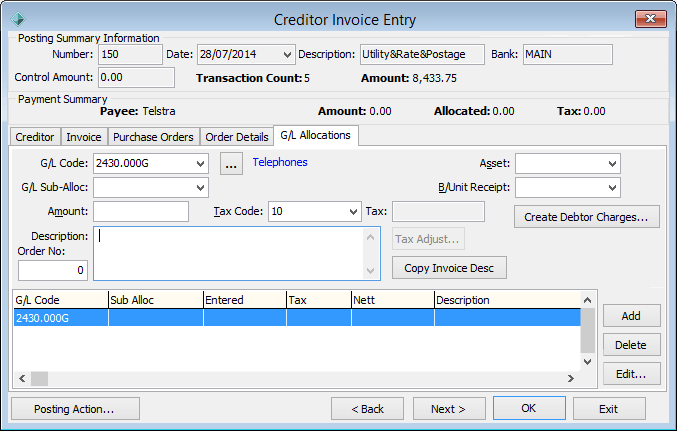Click the Add allocation button
677x431 pixels.
pyautogui.click(x=631, y=316)
